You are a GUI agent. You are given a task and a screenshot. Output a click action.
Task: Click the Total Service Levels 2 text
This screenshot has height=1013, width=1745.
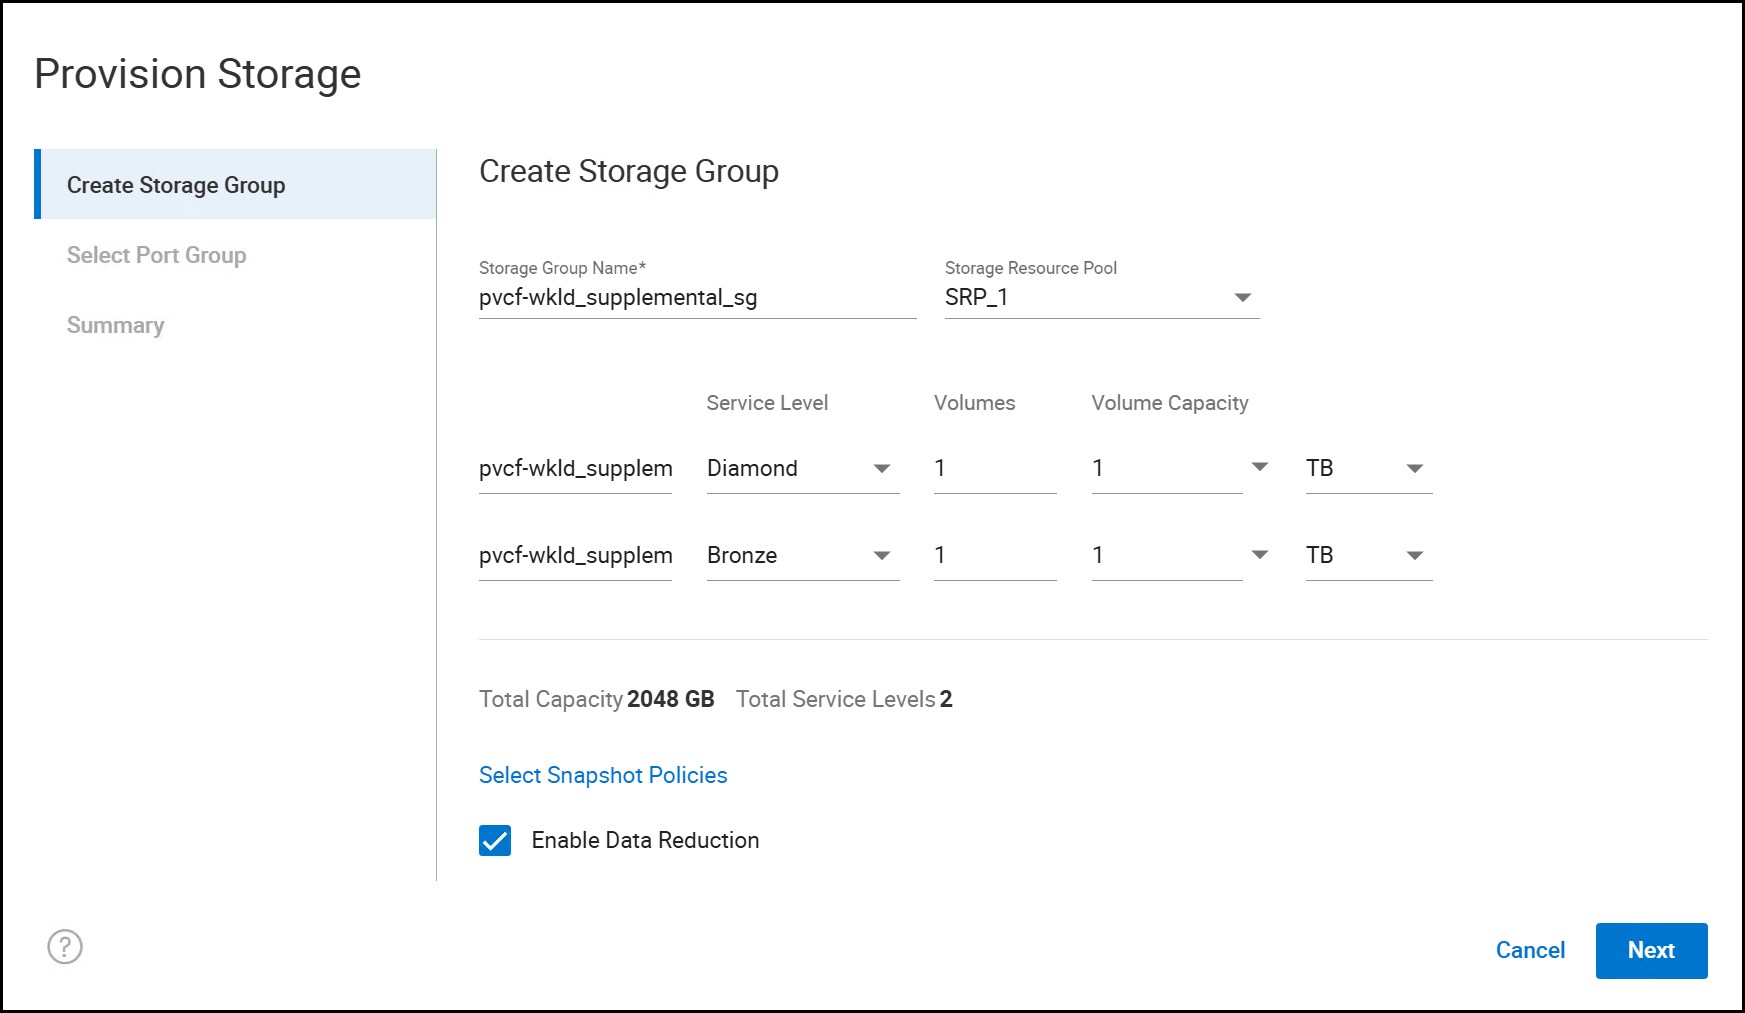844,699
